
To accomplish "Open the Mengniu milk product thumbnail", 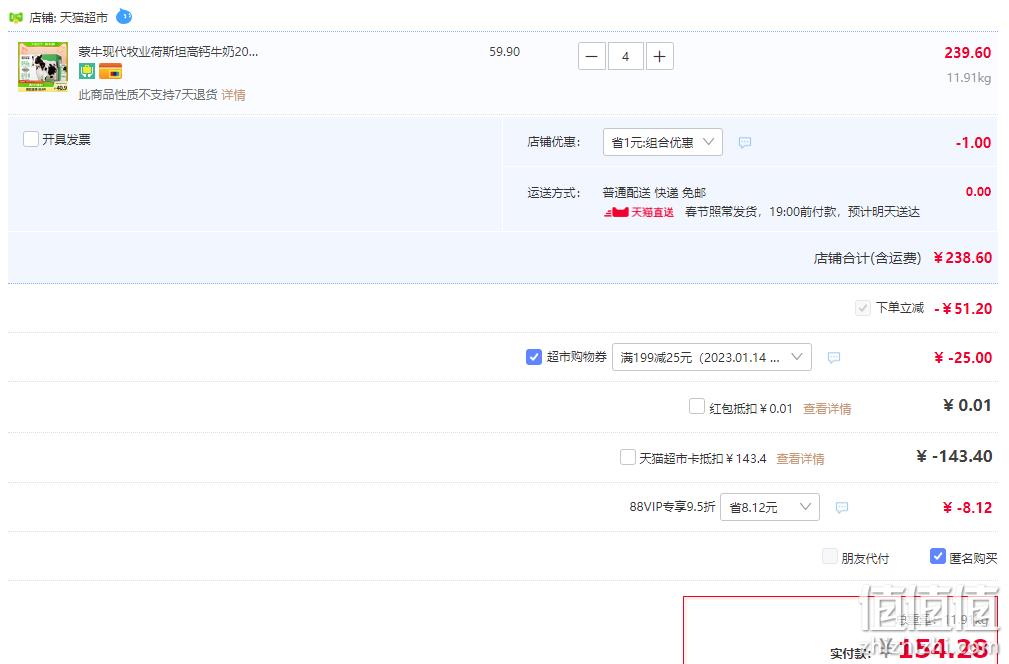I will pyautogui.click(x=43, y=67).
